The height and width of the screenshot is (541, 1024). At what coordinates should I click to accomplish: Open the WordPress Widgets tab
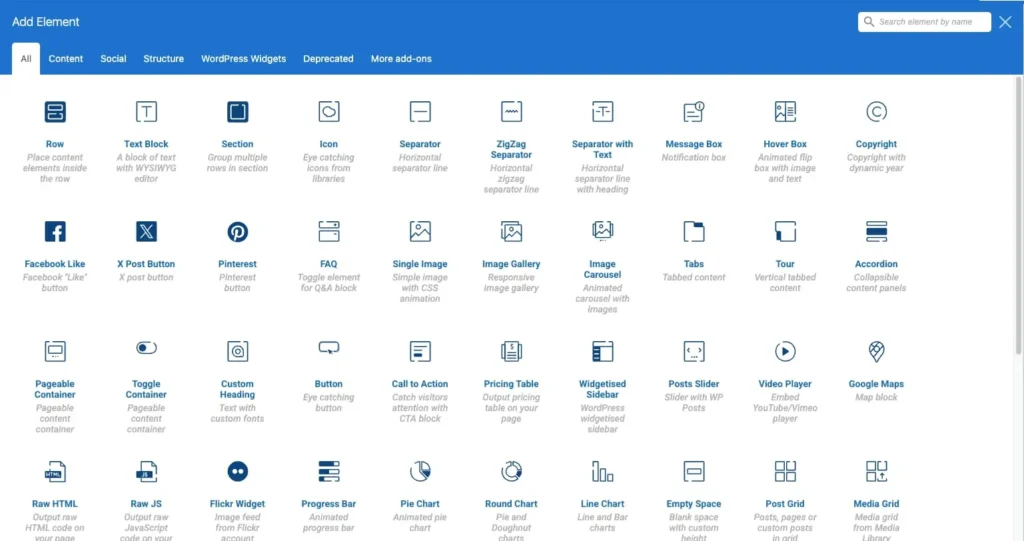point(243,59)
